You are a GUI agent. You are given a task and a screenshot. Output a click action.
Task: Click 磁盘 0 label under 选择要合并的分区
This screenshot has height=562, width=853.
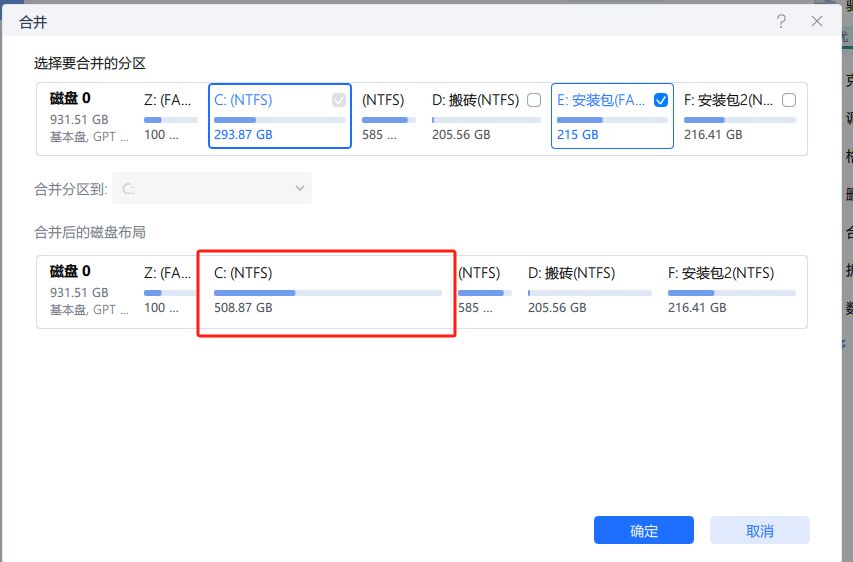pyautogui.click(x=70, y=99)
